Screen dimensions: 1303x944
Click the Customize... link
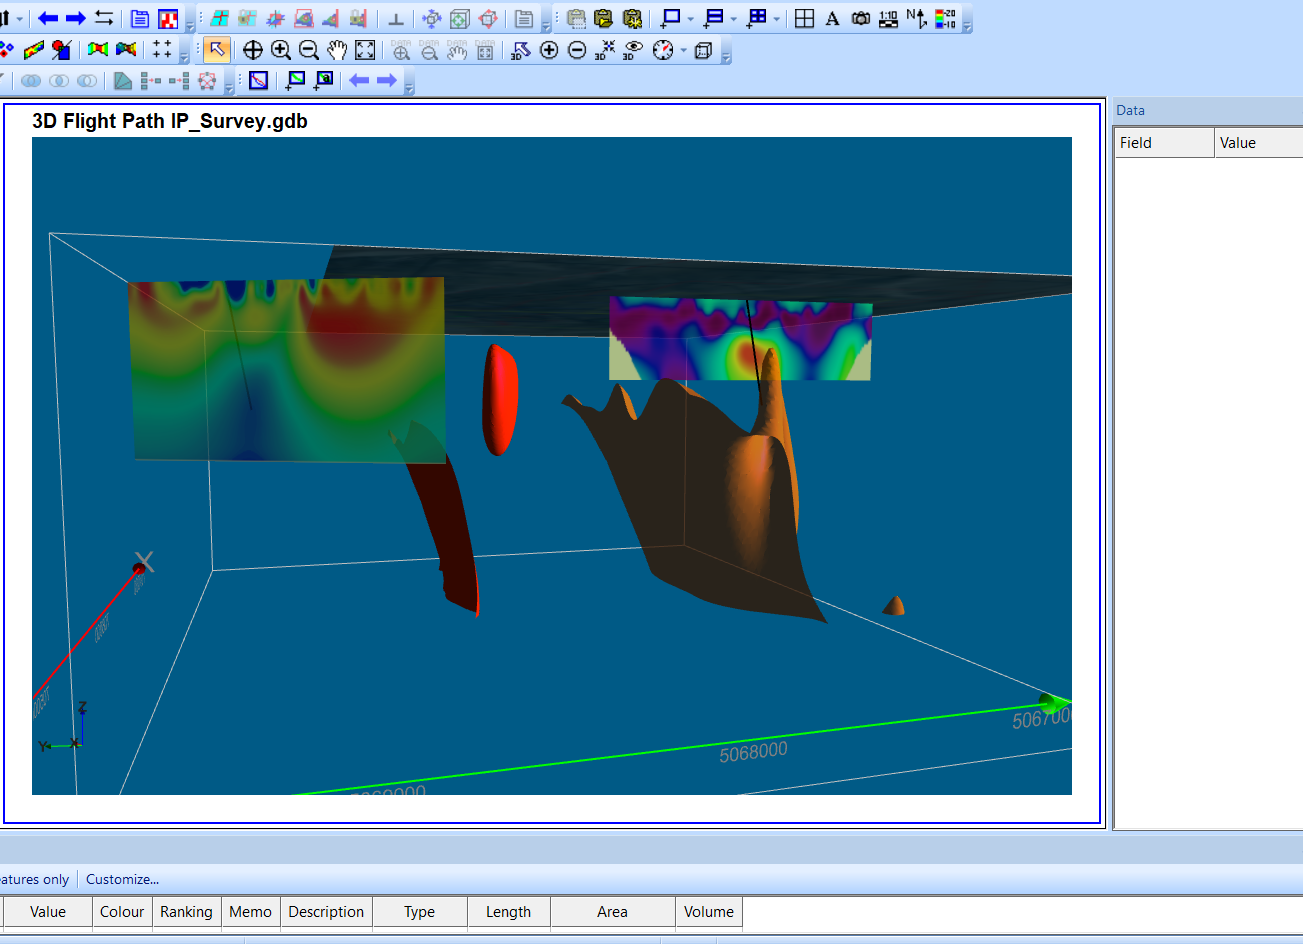tap(122, 879)
